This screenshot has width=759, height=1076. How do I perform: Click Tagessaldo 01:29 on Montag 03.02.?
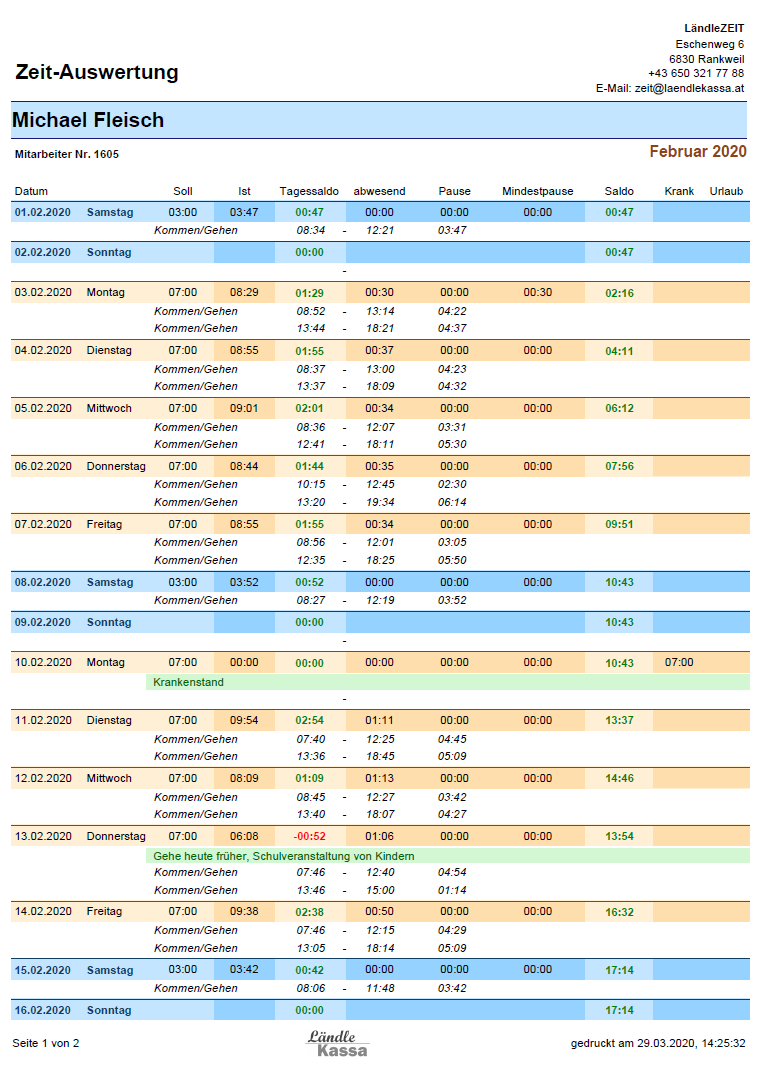tap(310, 293)
